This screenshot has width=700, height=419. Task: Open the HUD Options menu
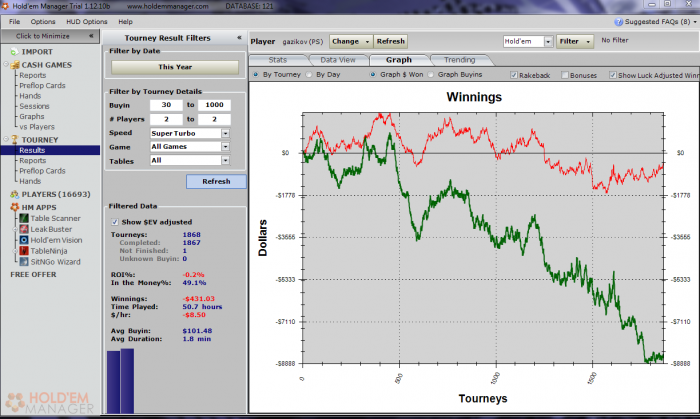coord(87,21)
